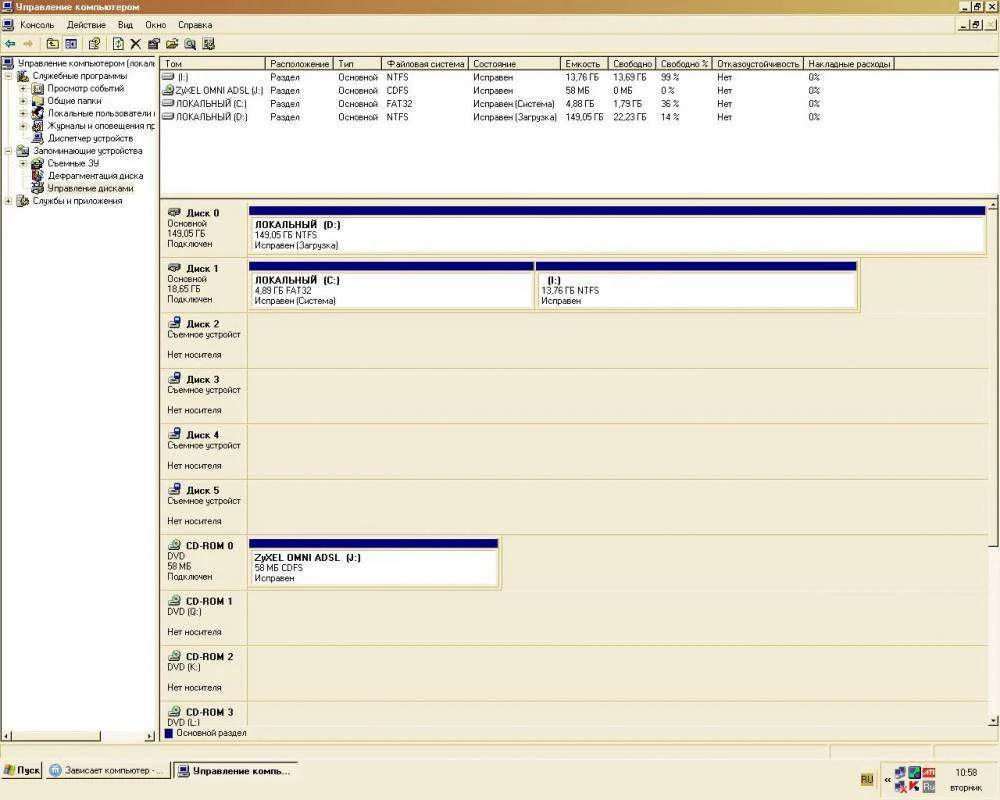Click the RU language indicator on the taskbar
The image size is (1000, 800).
(x=867, y=780)
